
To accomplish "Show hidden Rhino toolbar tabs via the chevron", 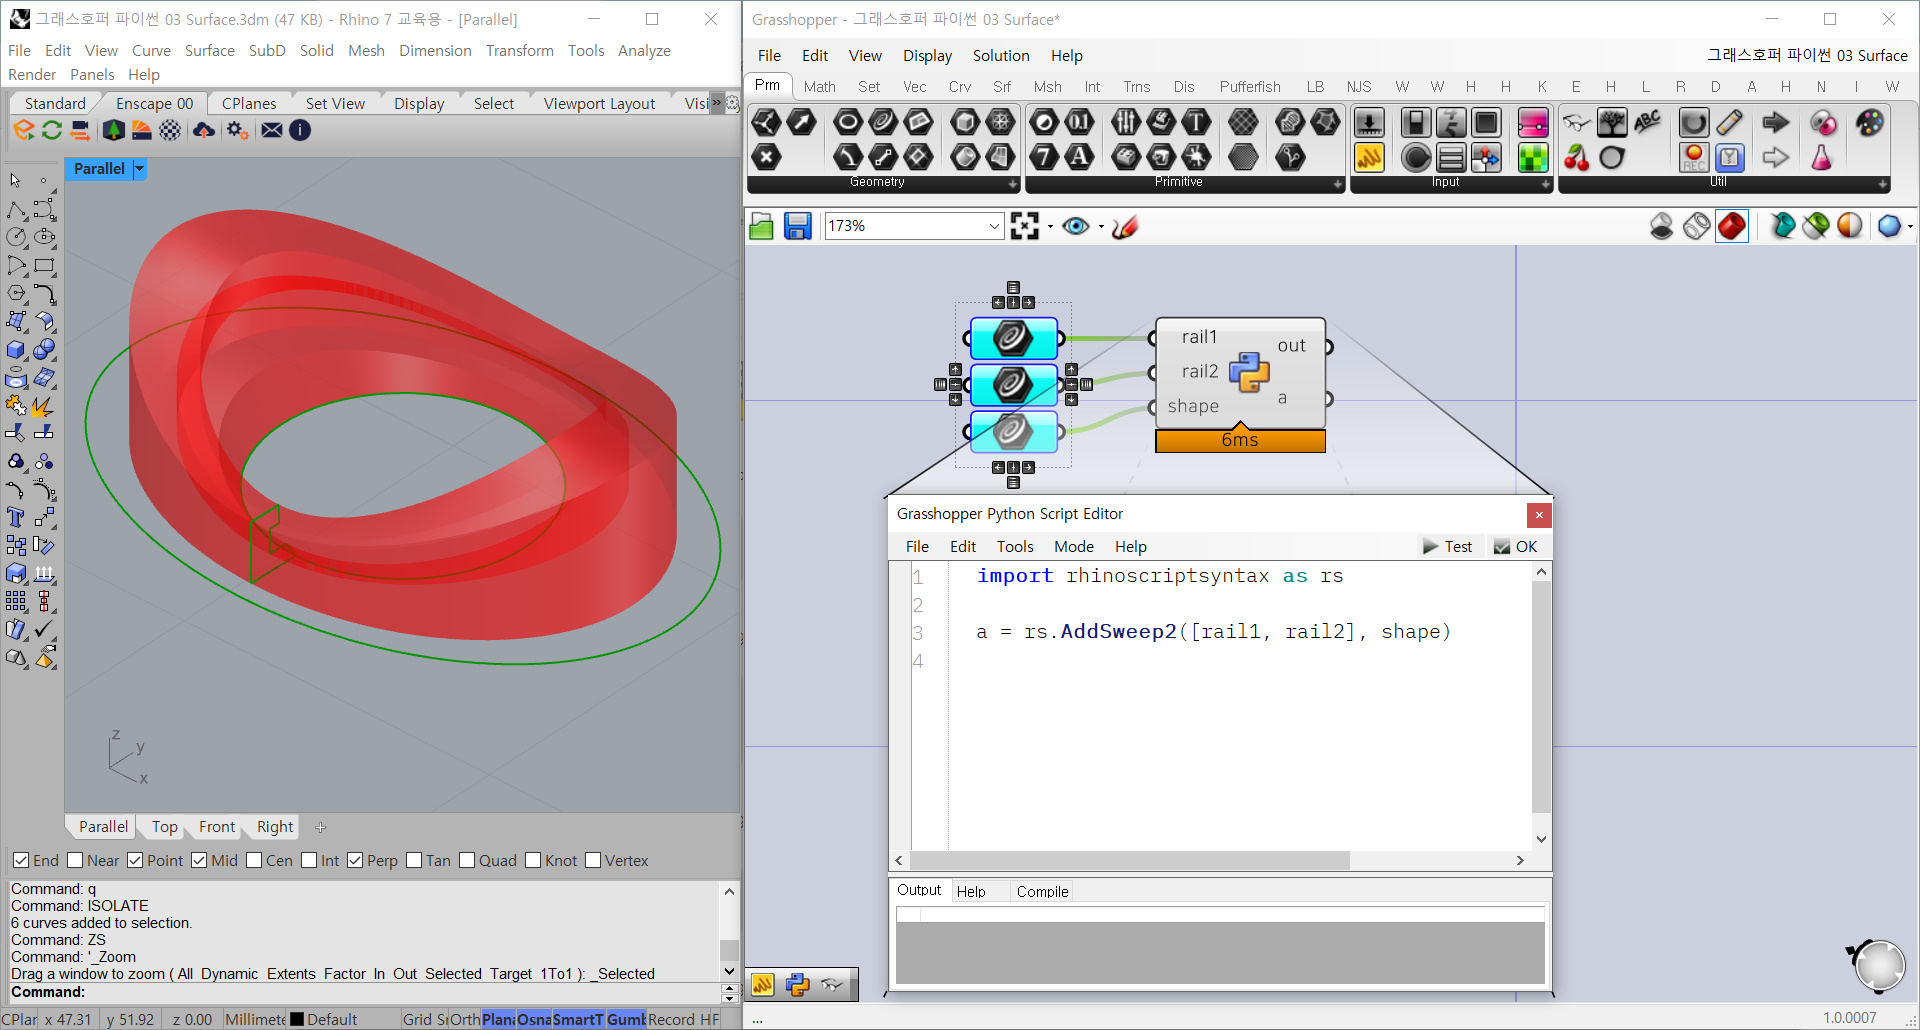I will [x=716, y=103].
